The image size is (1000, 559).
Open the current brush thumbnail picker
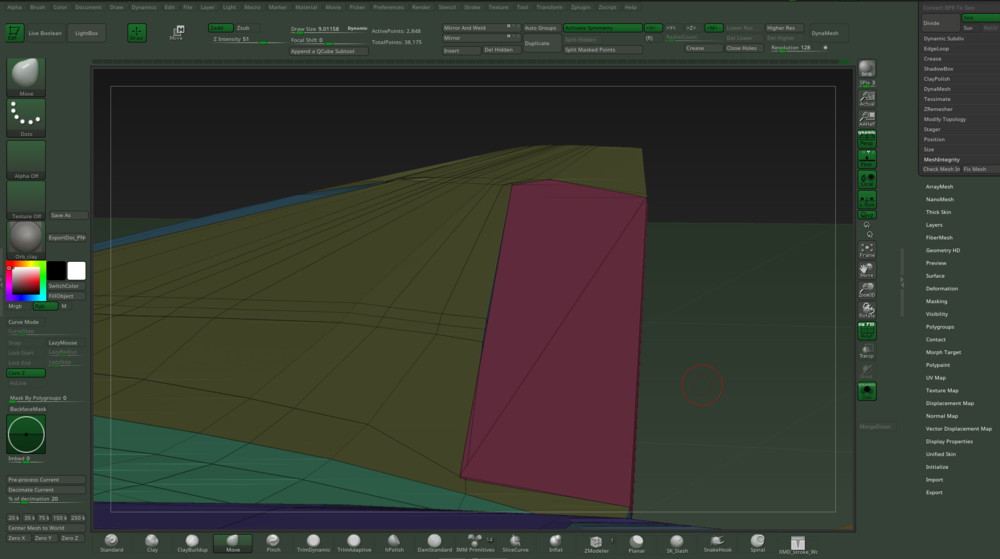[25, 77]
